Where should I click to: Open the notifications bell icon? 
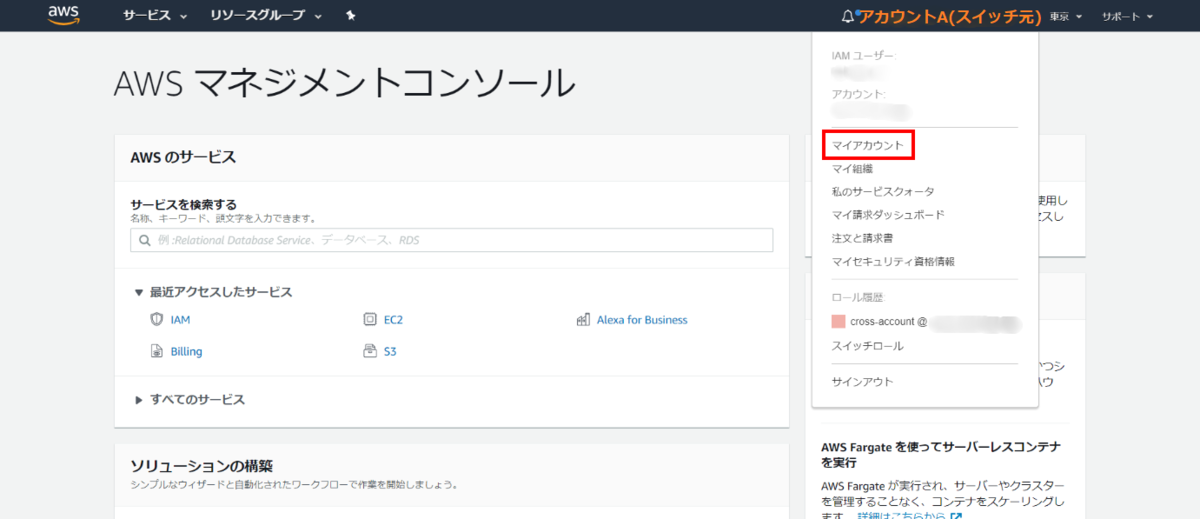tap(849, 17)
